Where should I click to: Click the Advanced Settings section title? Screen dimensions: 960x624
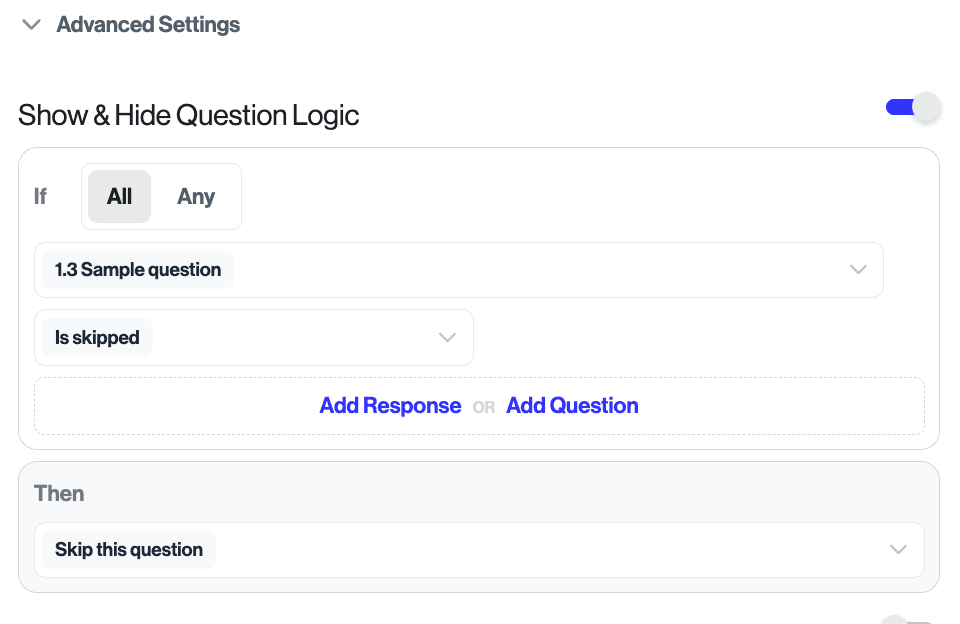click(x=148, y=25)
